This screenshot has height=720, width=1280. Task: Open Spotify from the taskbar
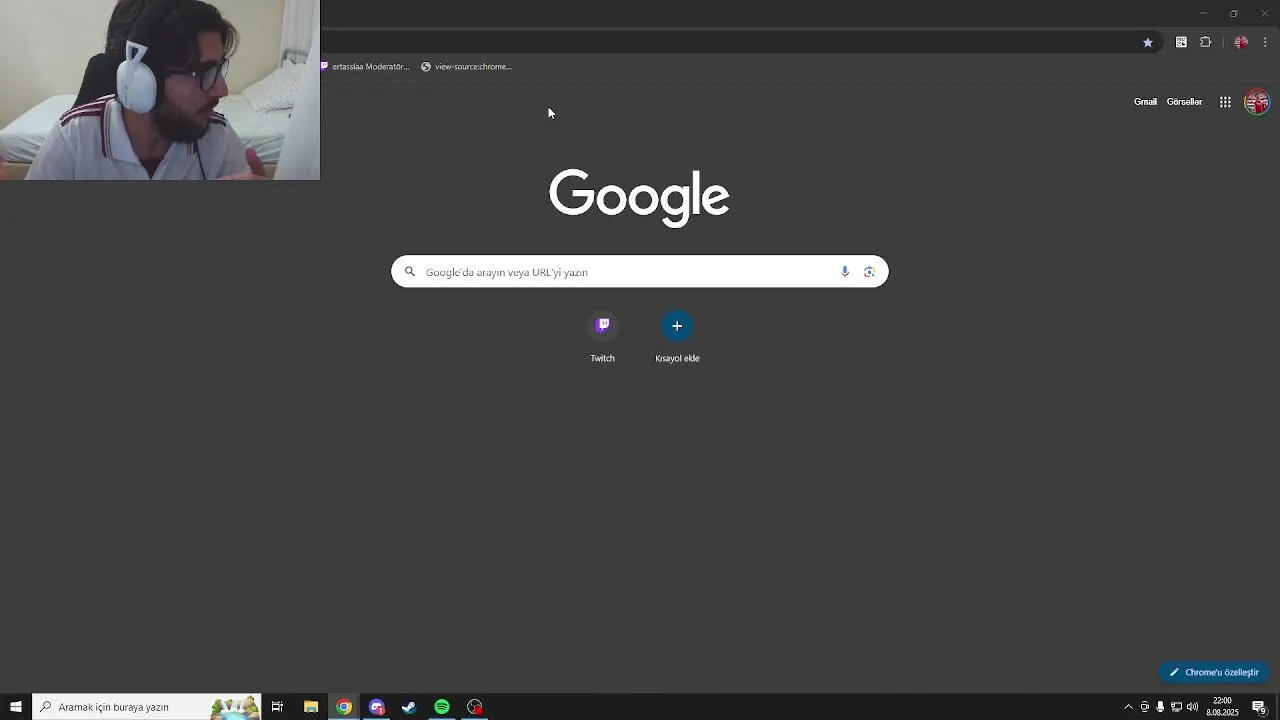point(442,707)
